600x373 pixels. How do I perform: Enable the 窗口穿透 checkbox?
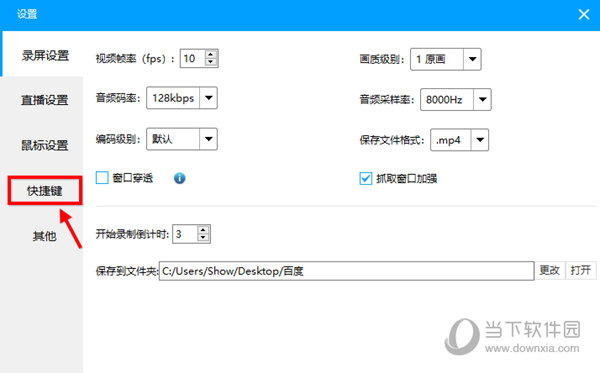click(x=102, y=178)
